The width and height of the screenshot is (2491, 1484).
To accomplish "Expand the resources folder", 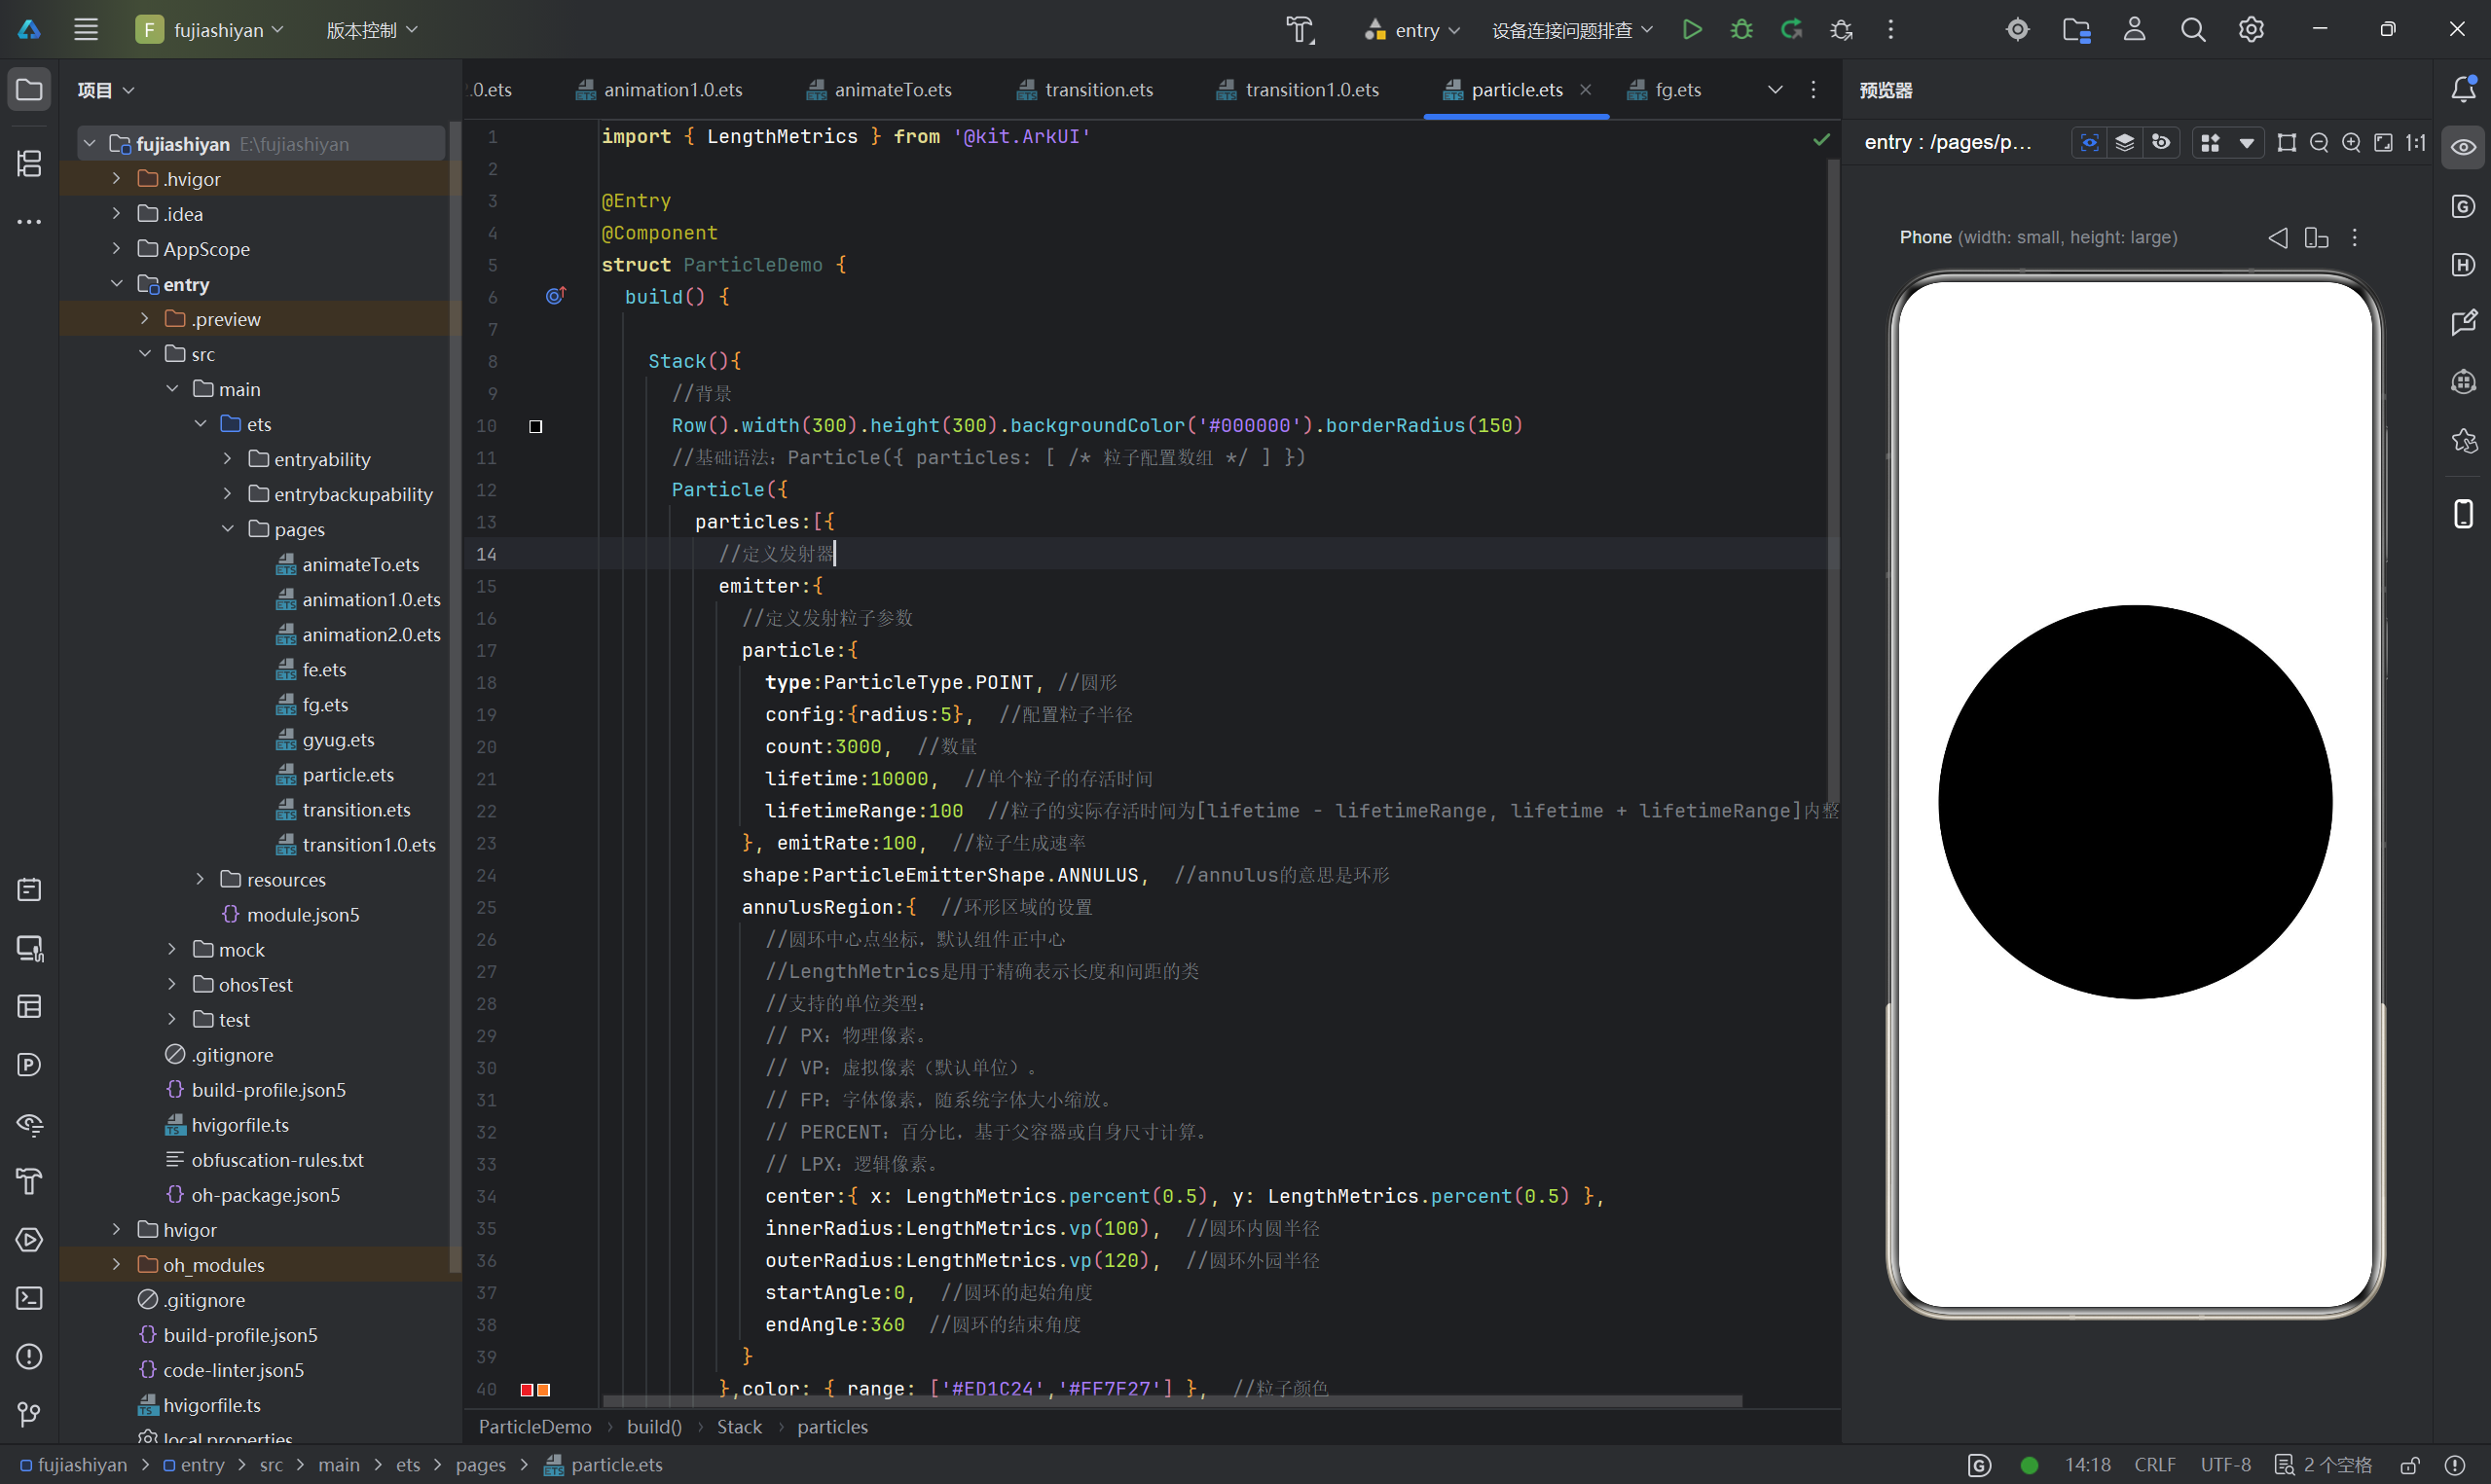I will point(200,879).
